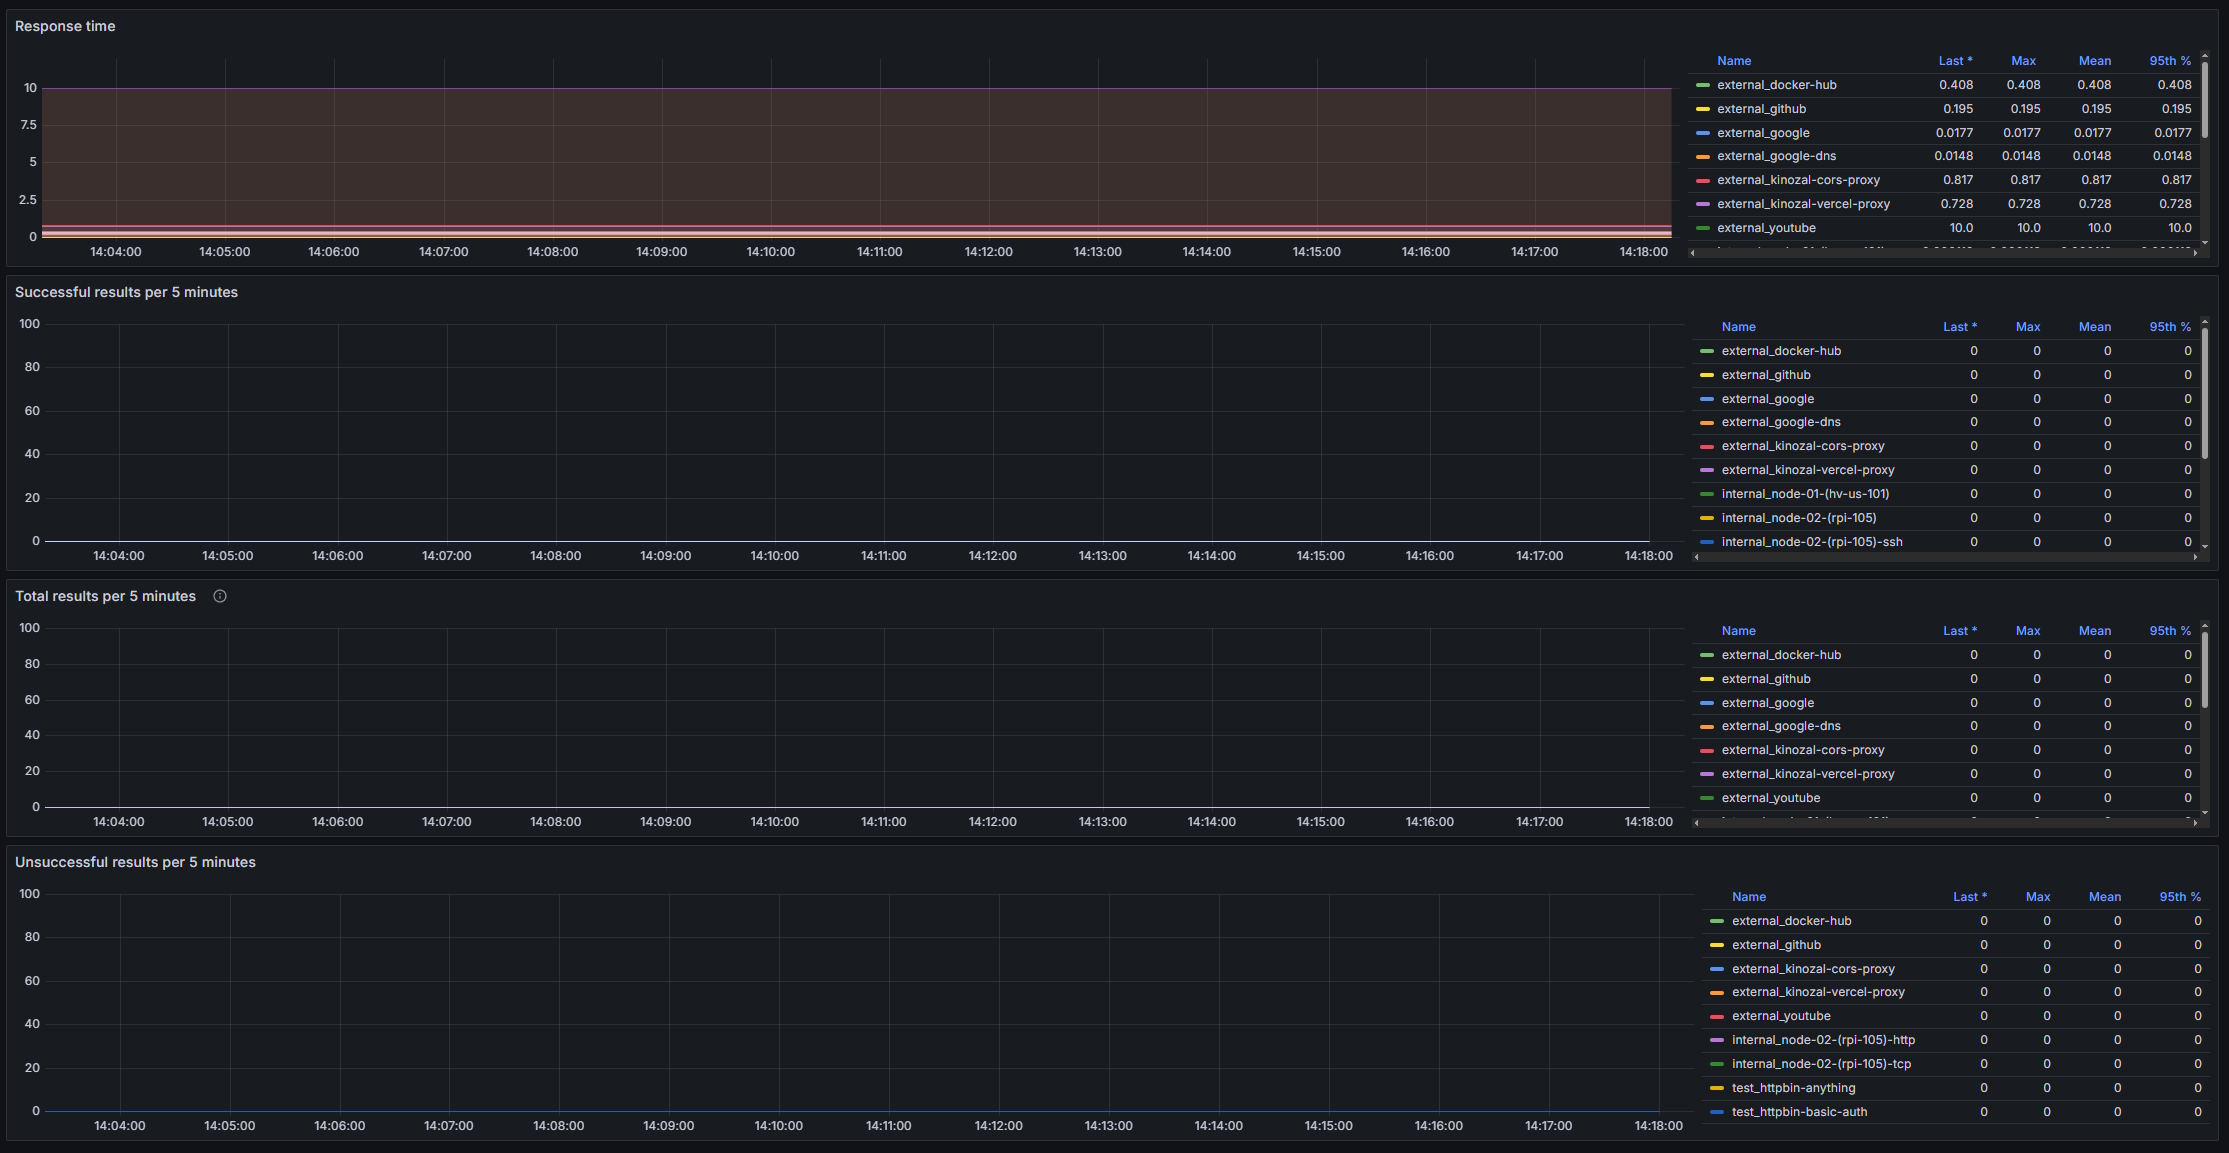Toggle internal_node-02-(rpi-105)-ssh in Successful results legend
This screenshot has width=2229, height=1153.
[x=1811, y=542]
